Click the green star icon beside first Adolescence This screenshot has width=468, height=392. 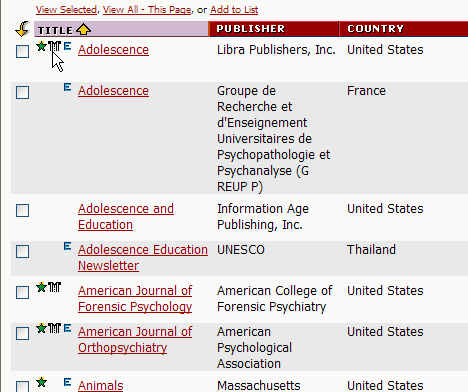[x=41, y=46]
